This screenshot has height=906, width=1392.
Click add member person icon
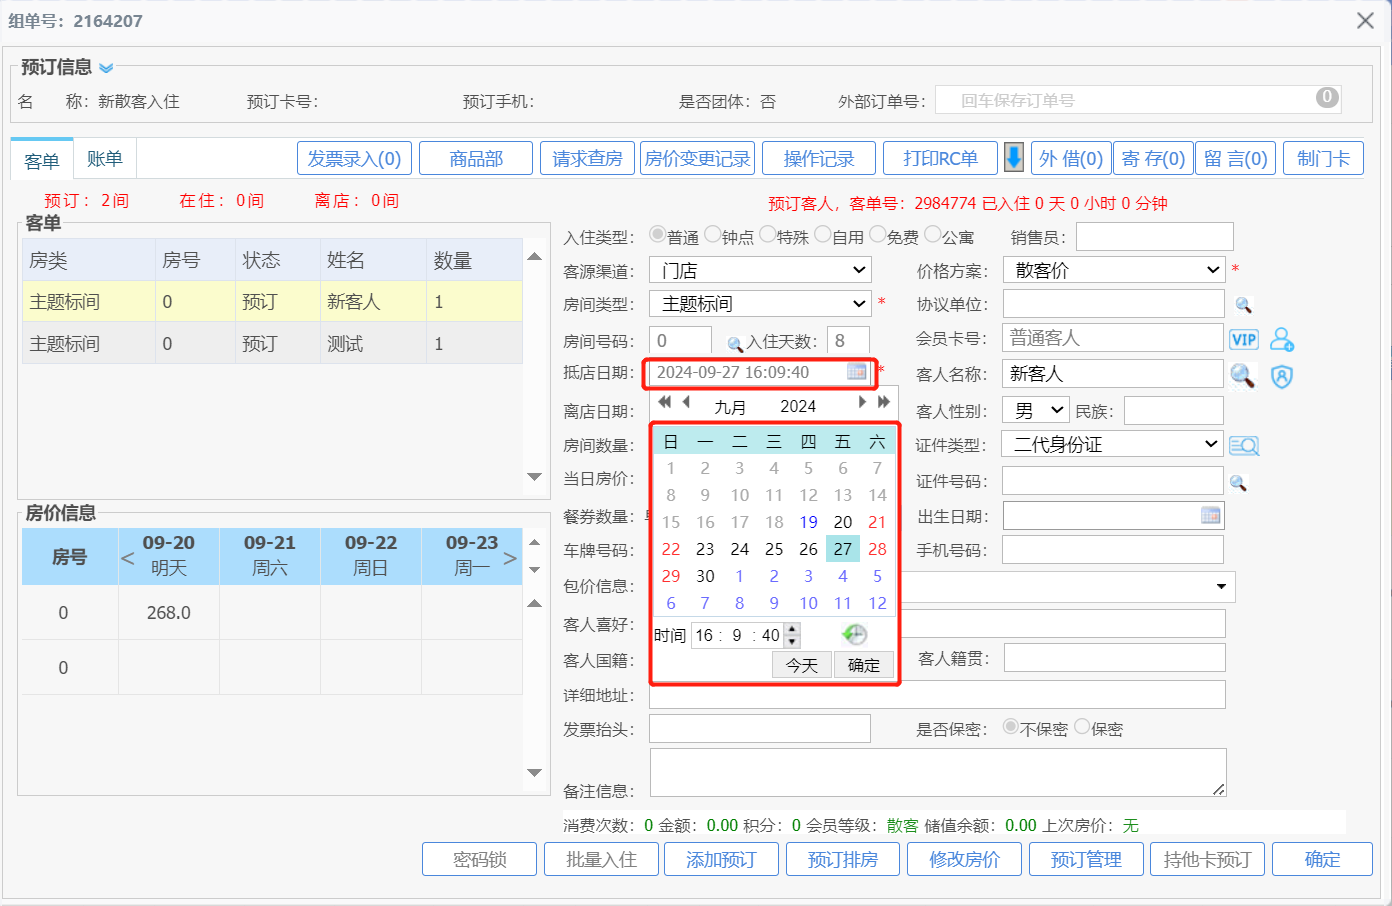point(1282,339)
